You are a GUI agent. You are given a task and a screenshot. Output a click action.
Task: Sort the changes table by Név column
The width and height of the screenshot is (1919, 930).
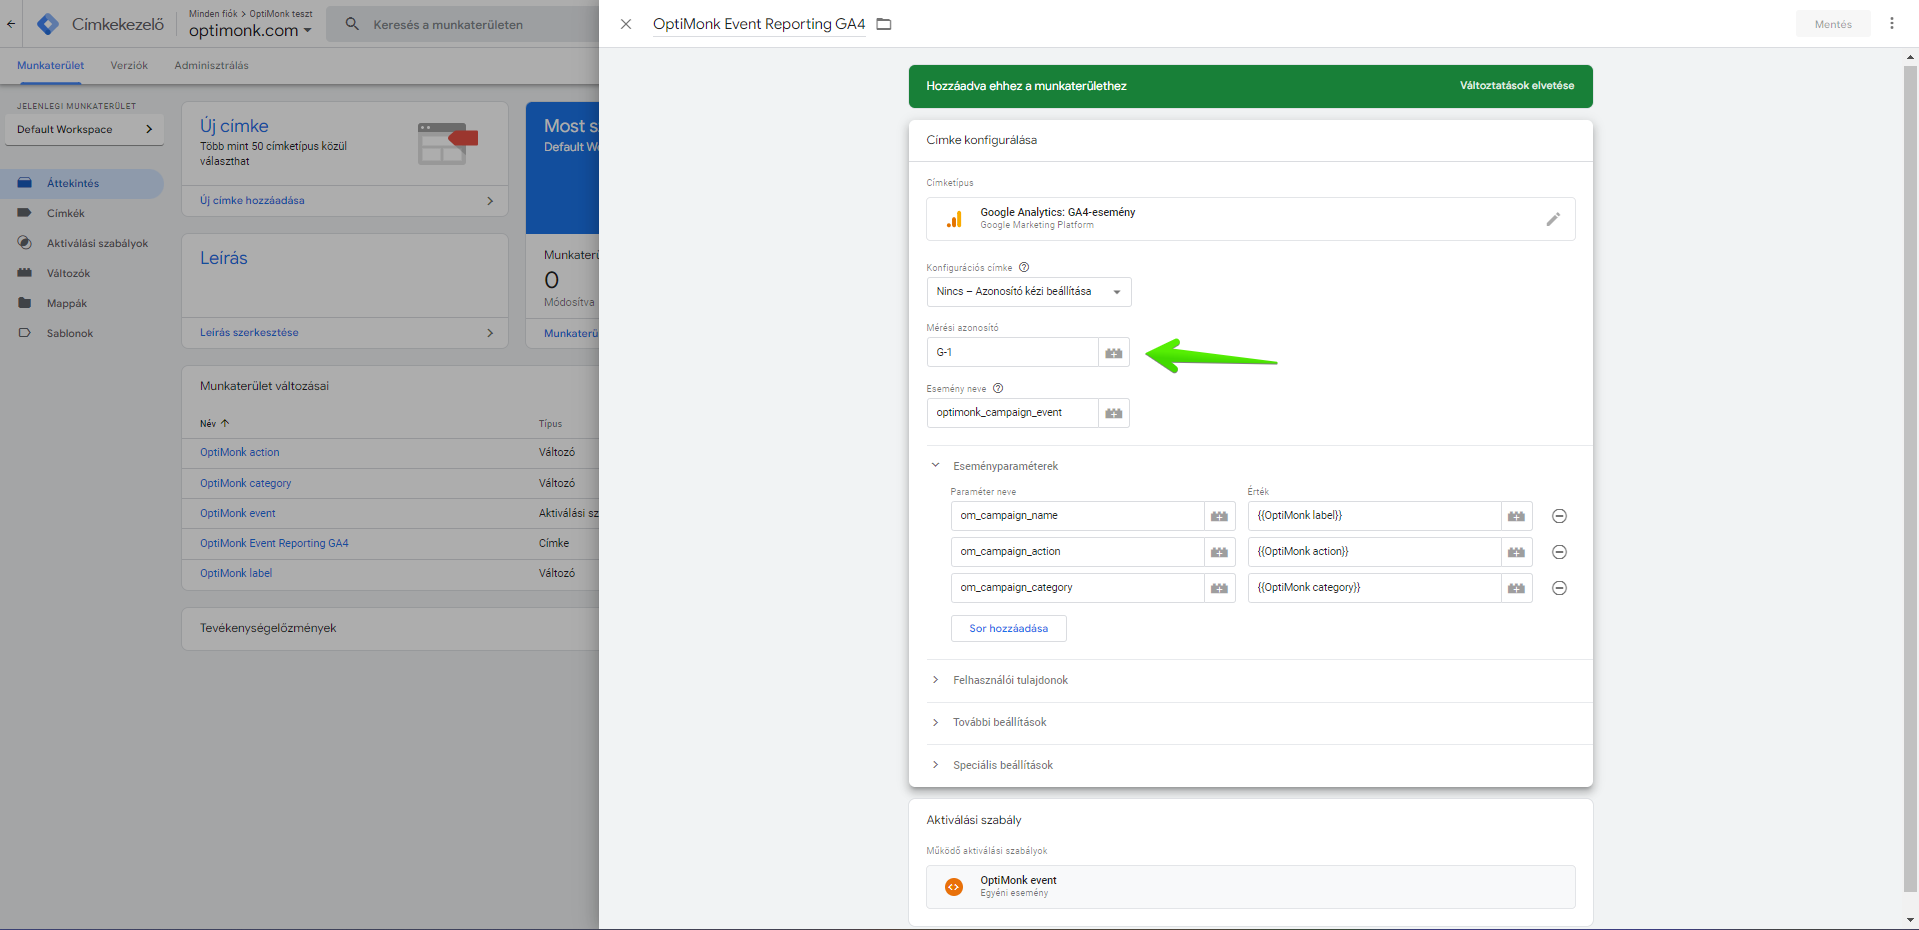pos(214,424)
